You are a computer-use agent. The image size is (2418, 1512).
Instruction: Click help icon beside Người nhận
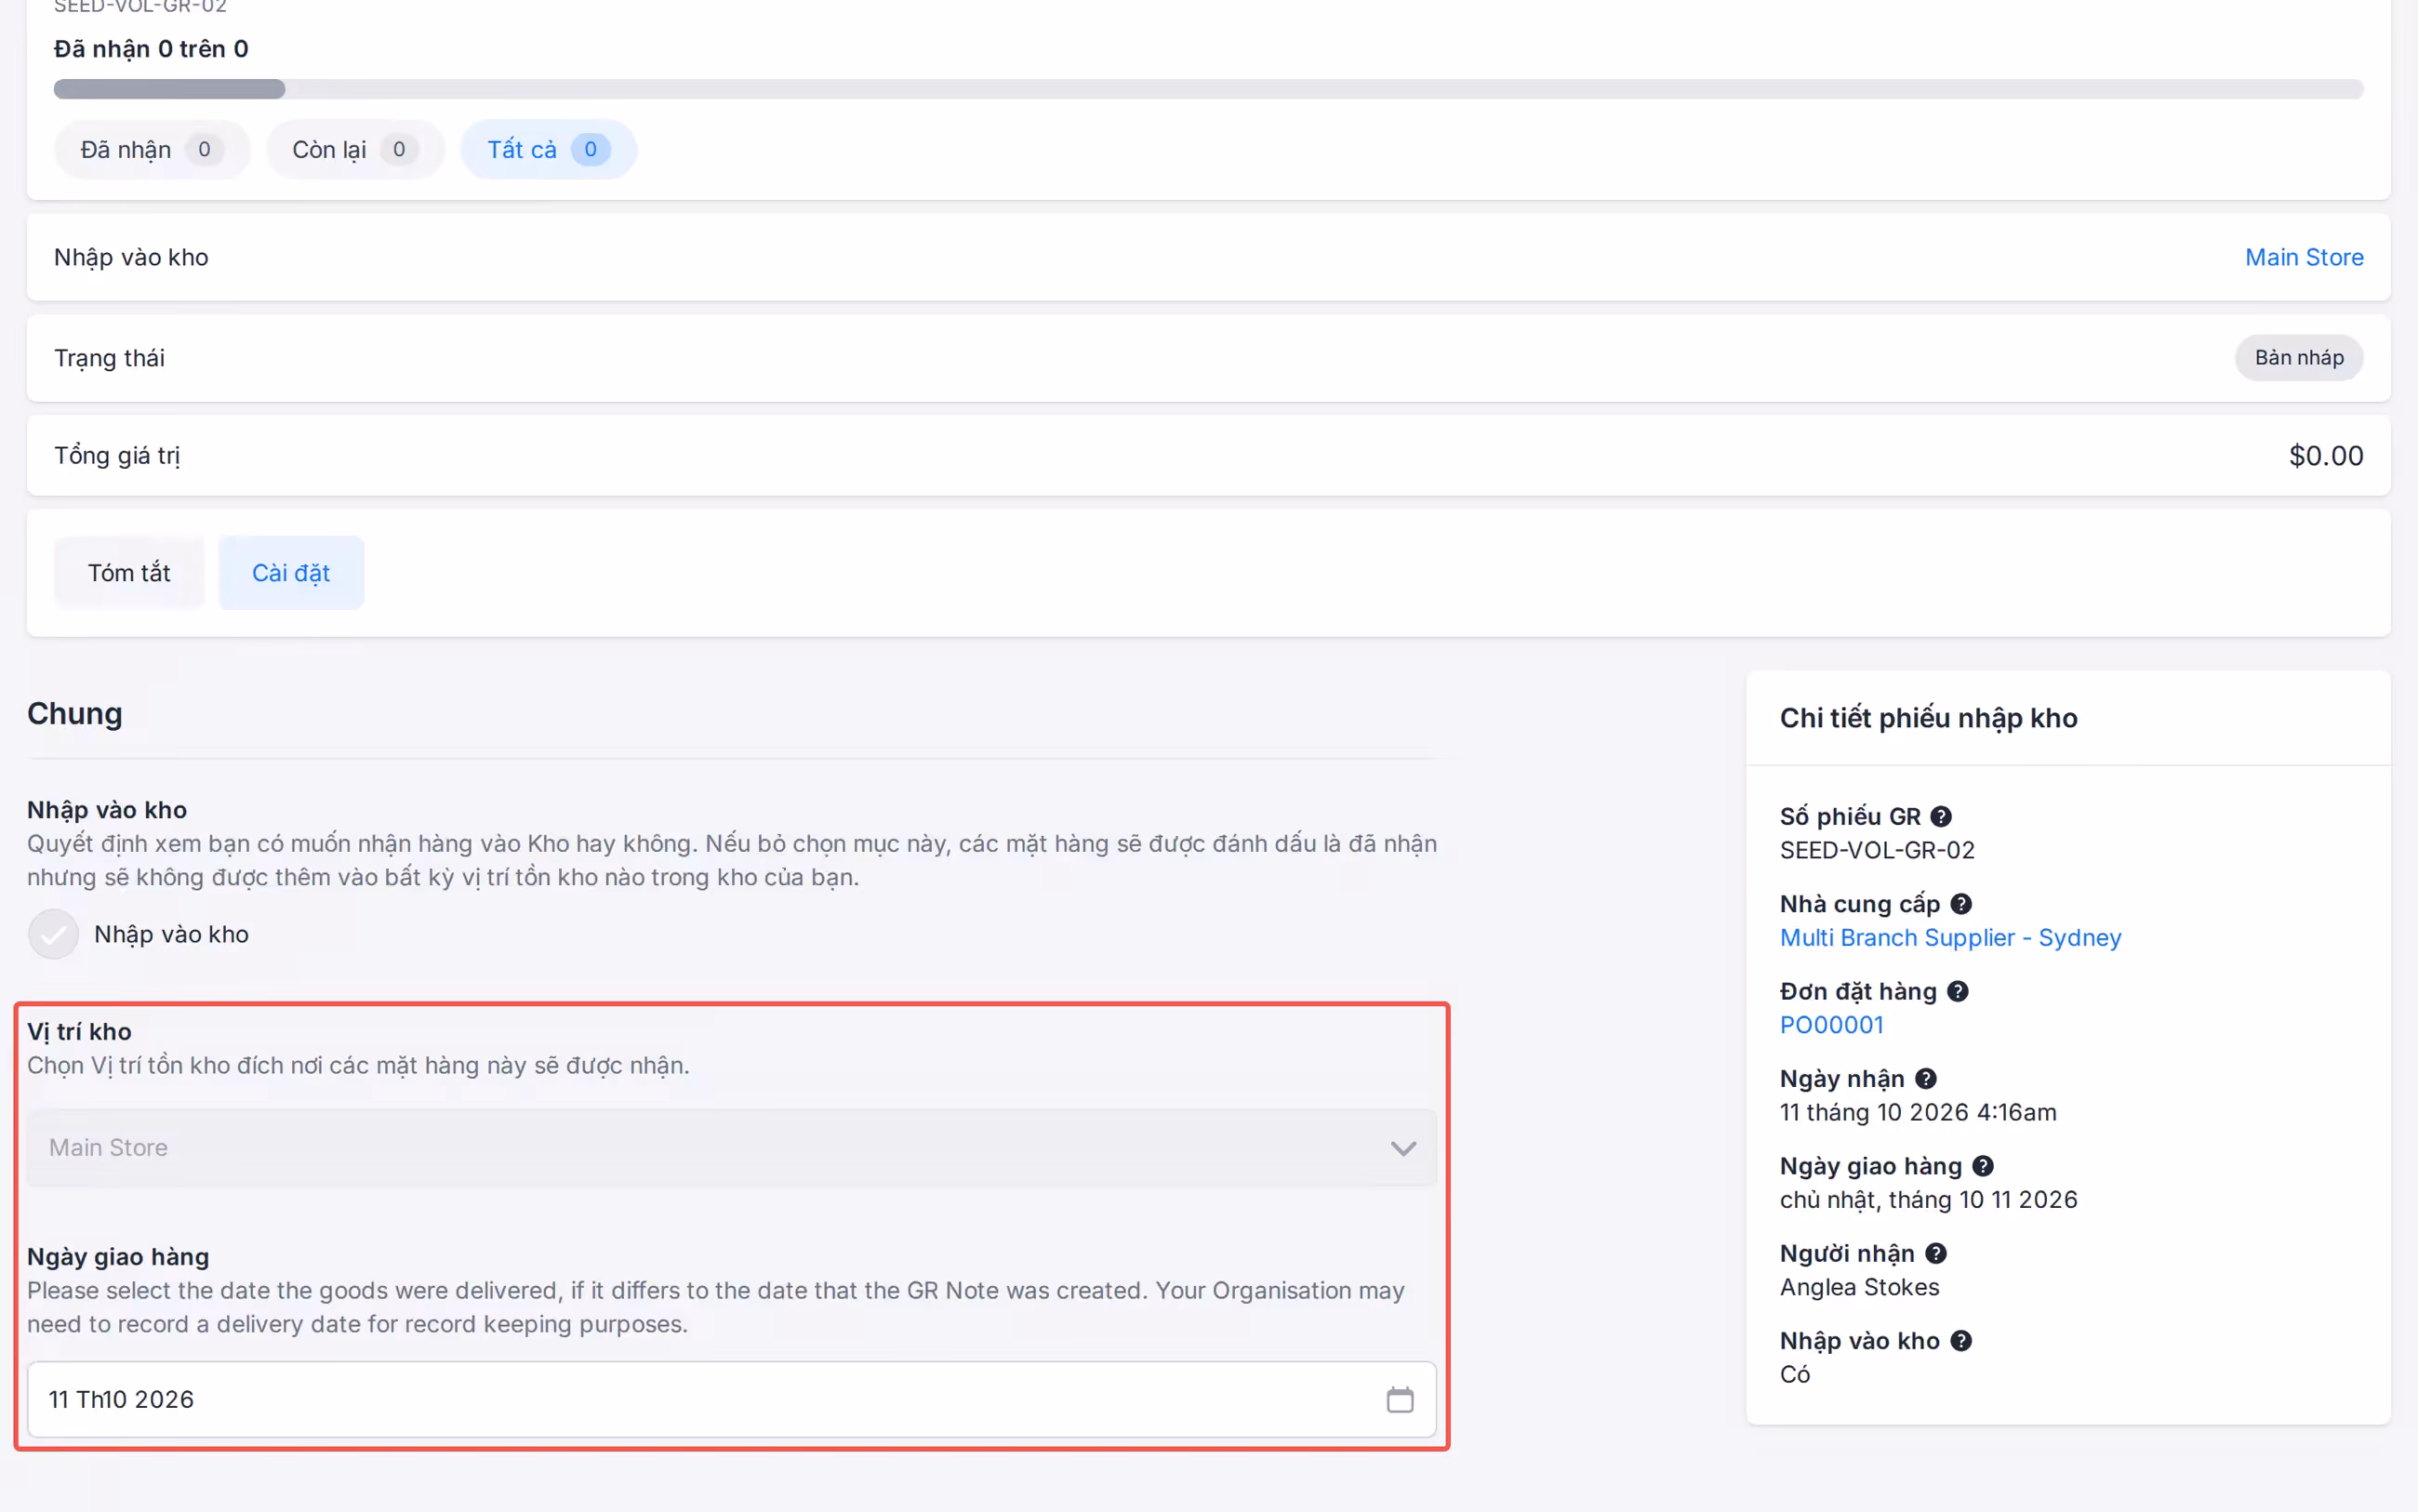[x=1935, y=1253]
